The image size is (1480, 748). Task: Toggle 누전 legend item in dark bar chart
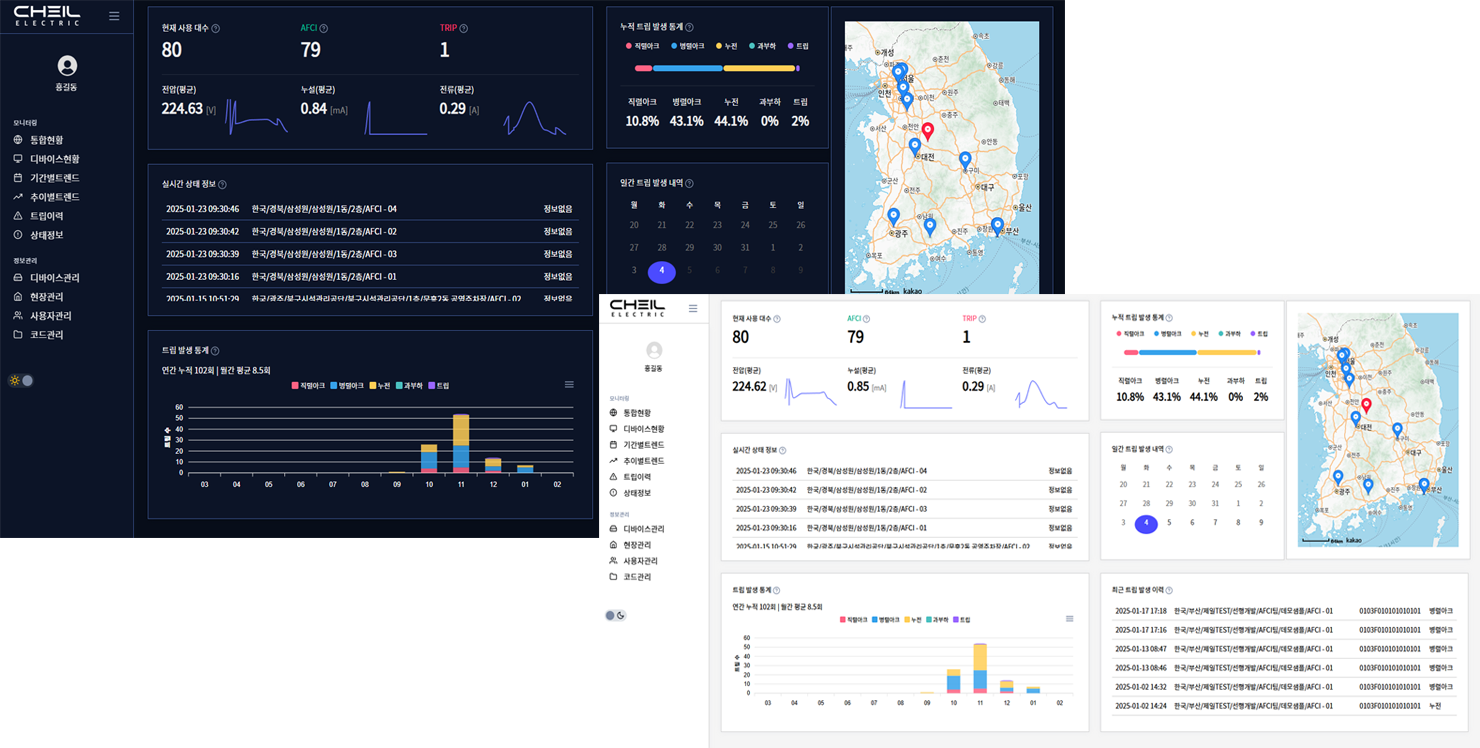pyautogui.click(x=379, y=385)
